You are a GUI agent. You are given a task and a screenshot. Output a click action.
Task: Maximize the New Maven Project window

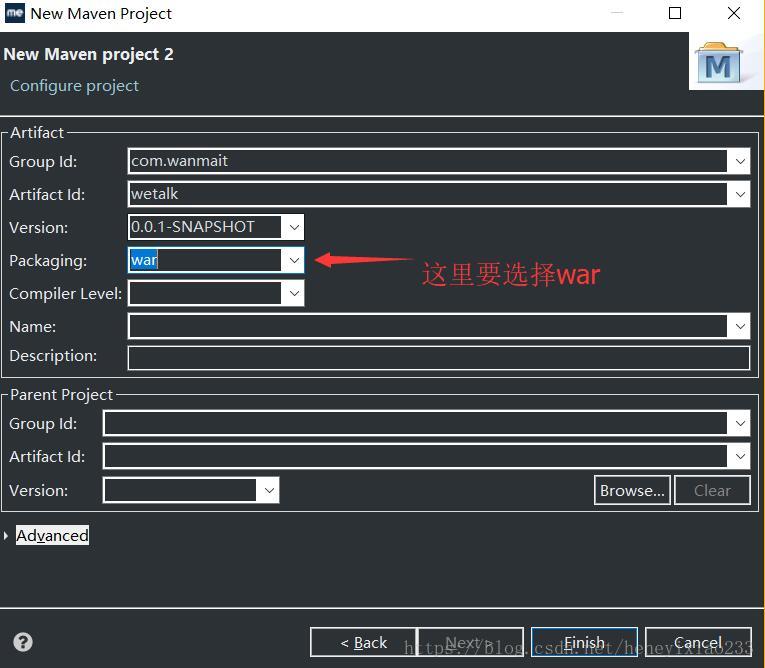point(675,13)
